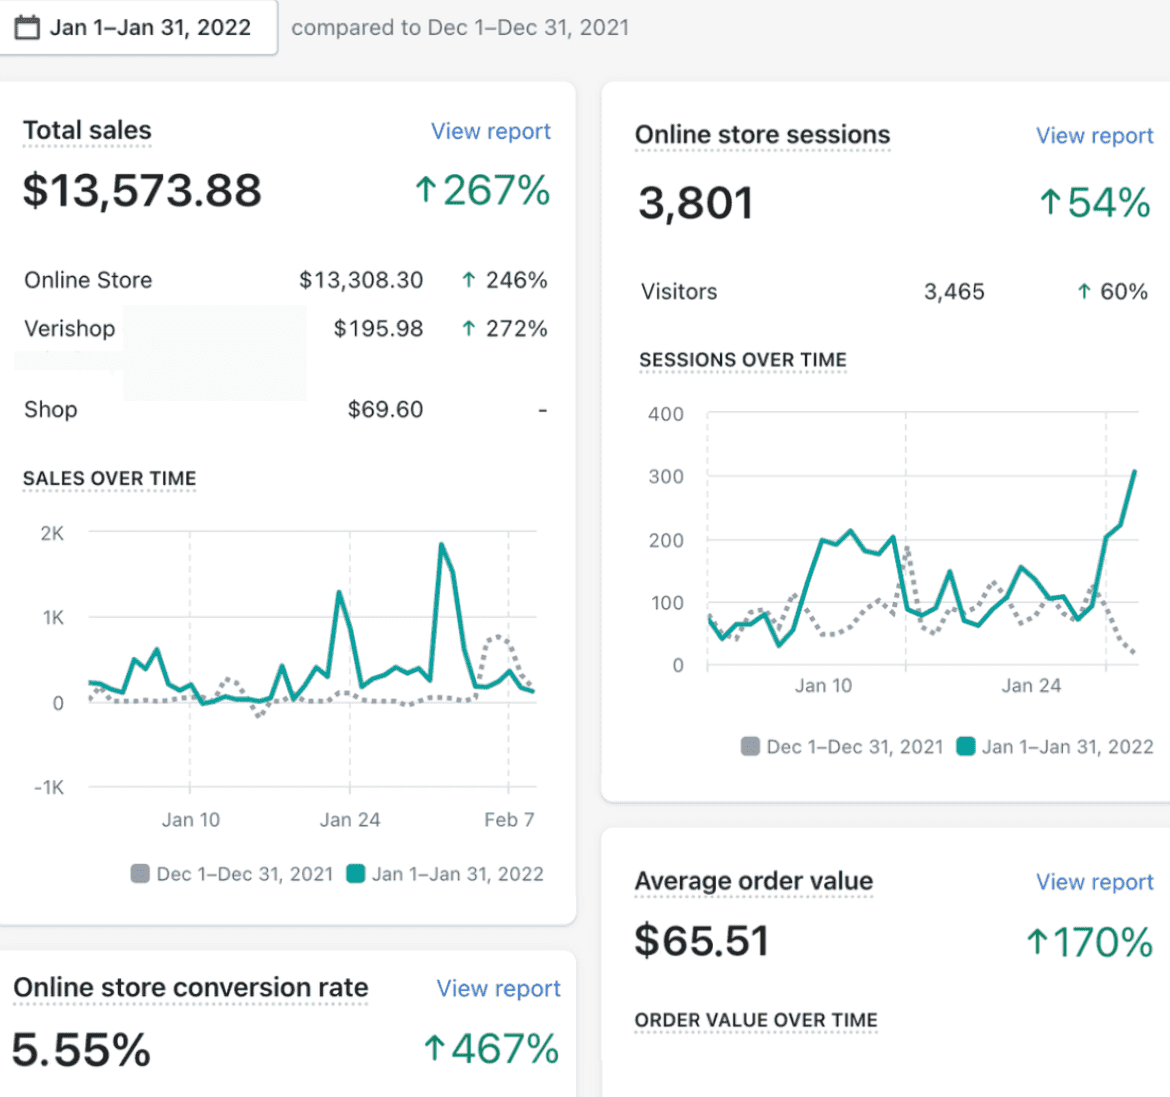Screen dimensions: 1170x1097
Task: Click the Online store conversion rate title
Action: tap(191, 987)
